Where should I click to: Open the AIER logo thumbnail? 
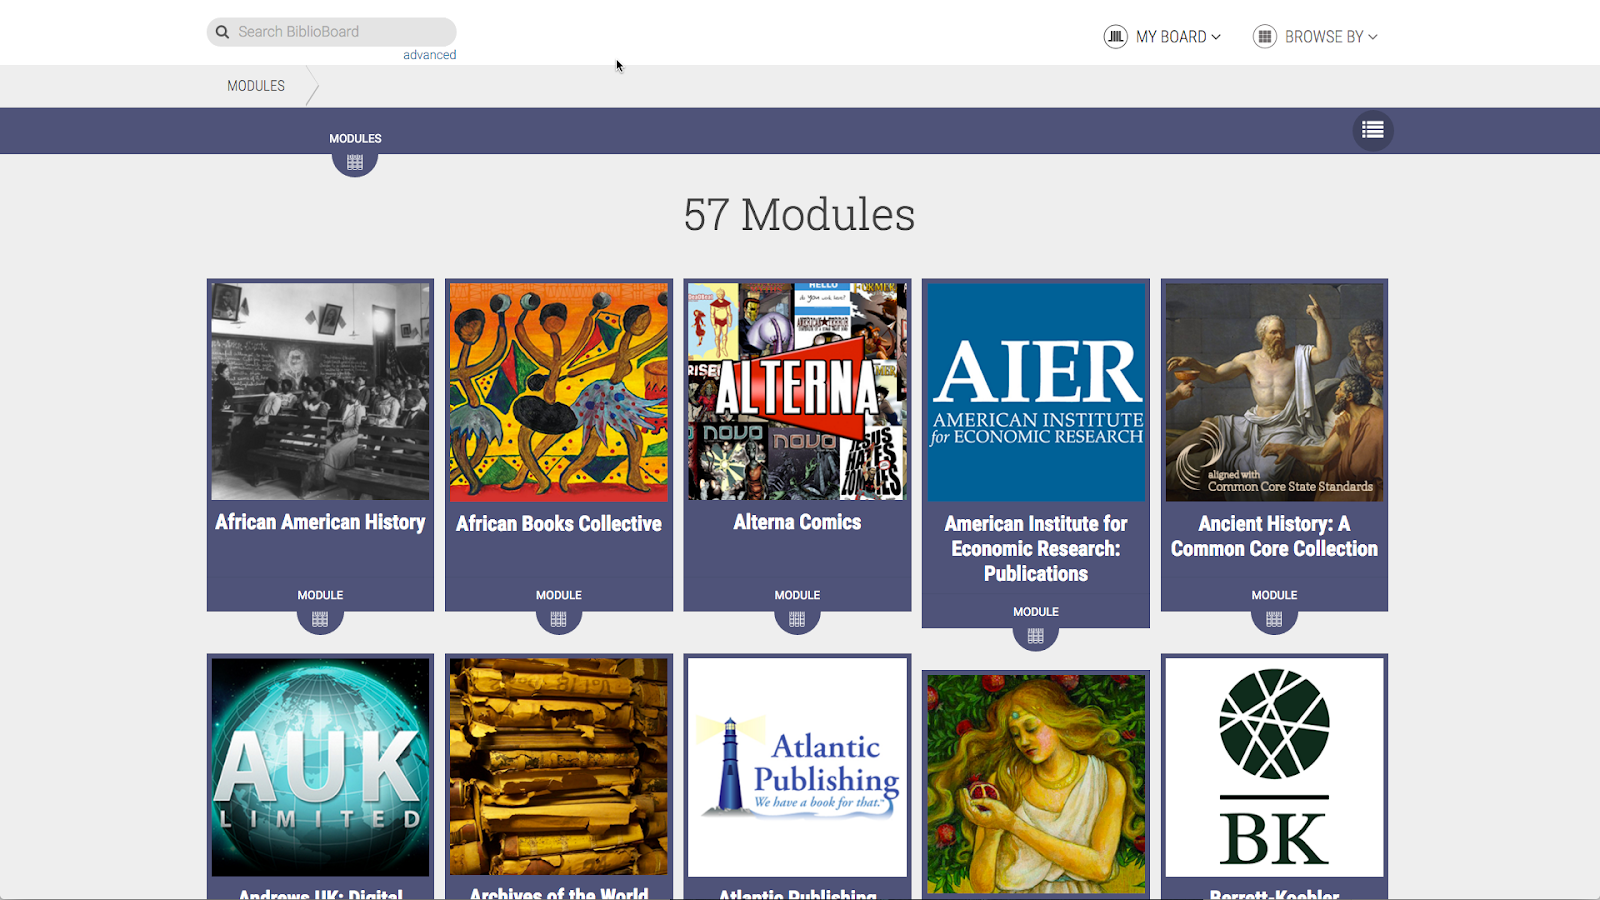click(x=1036, y=392)
